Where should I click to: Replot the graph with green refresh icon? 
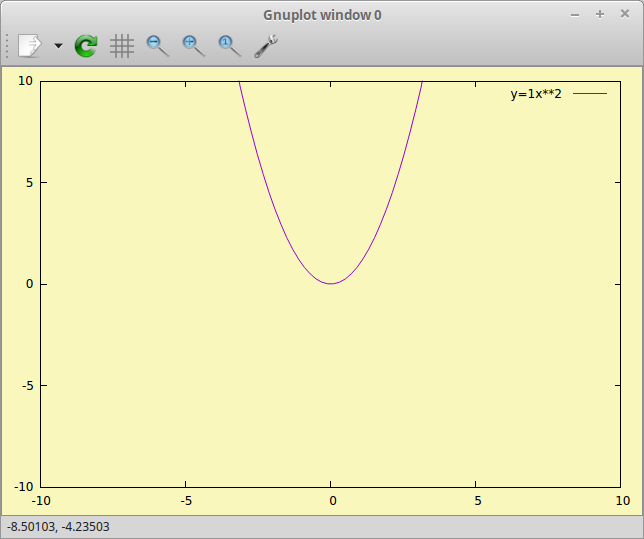click(87, 45)
